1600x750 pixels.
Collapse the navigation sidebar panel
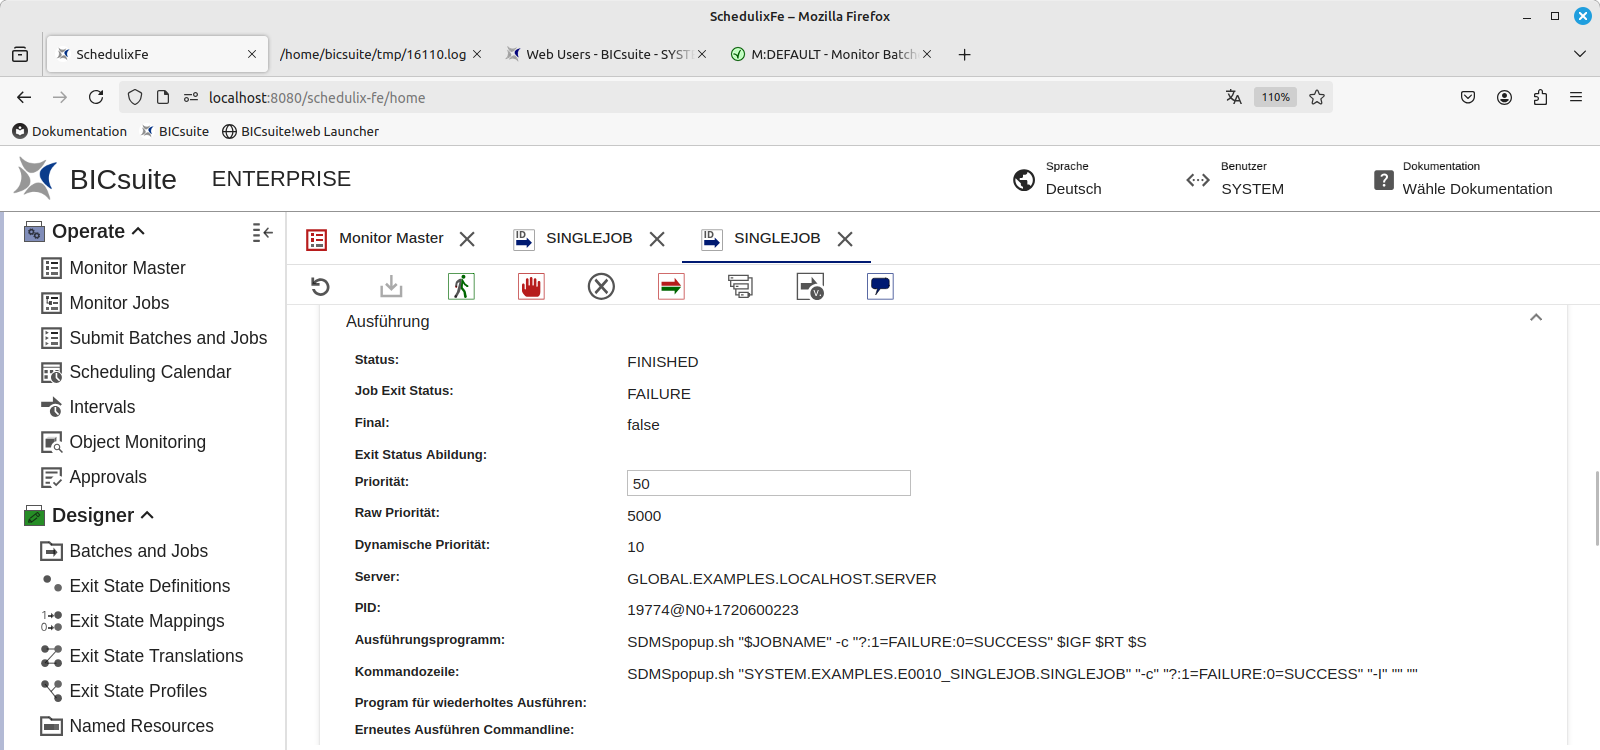coord(262,233)
